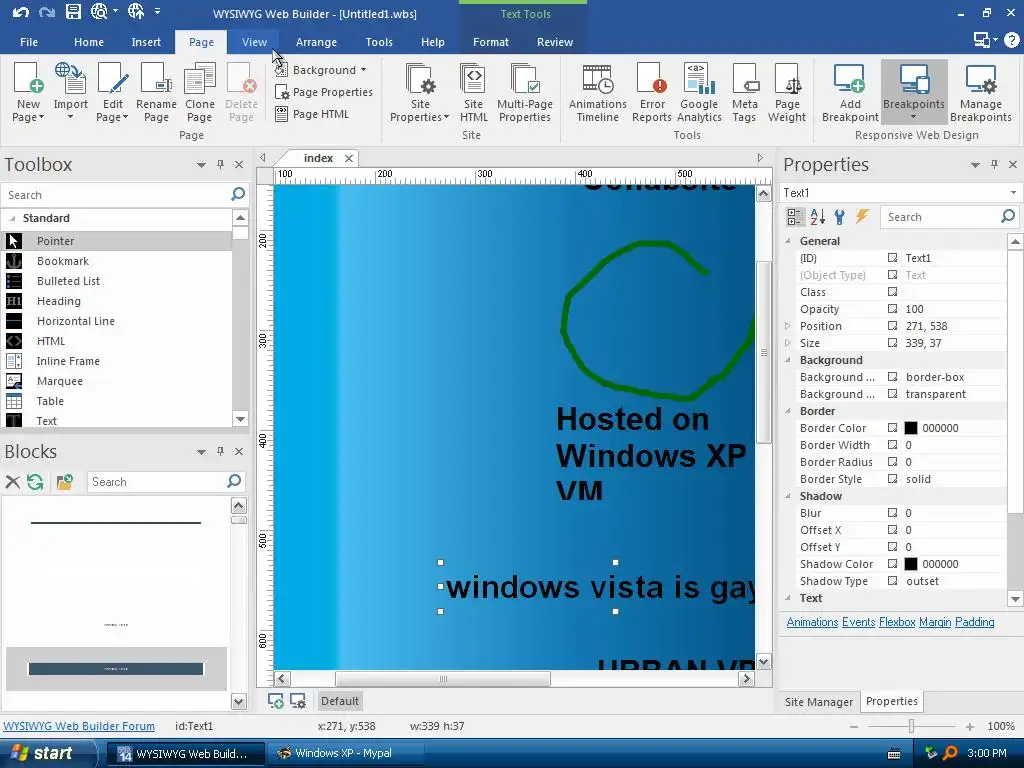Switch to the Home ribbon tab
Screen dimensions: 1024x768
pos(89,42)
